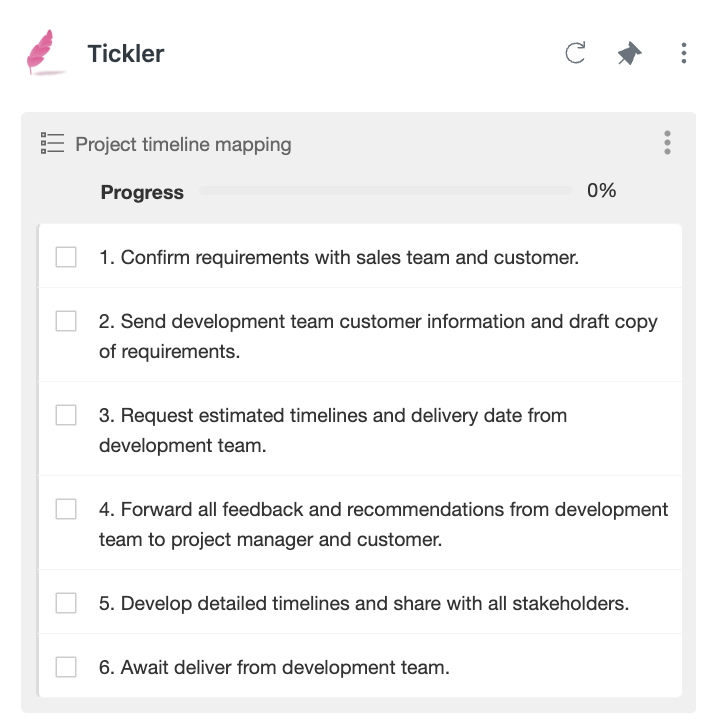Select the Project timeline mapping title

(183, 144)
